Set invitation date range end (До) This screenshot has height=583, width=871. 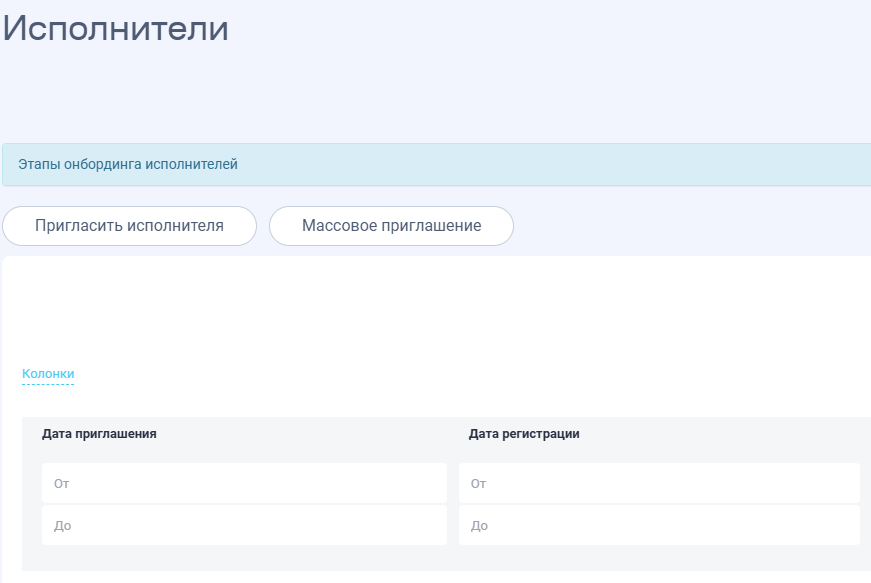click(244, 525)
